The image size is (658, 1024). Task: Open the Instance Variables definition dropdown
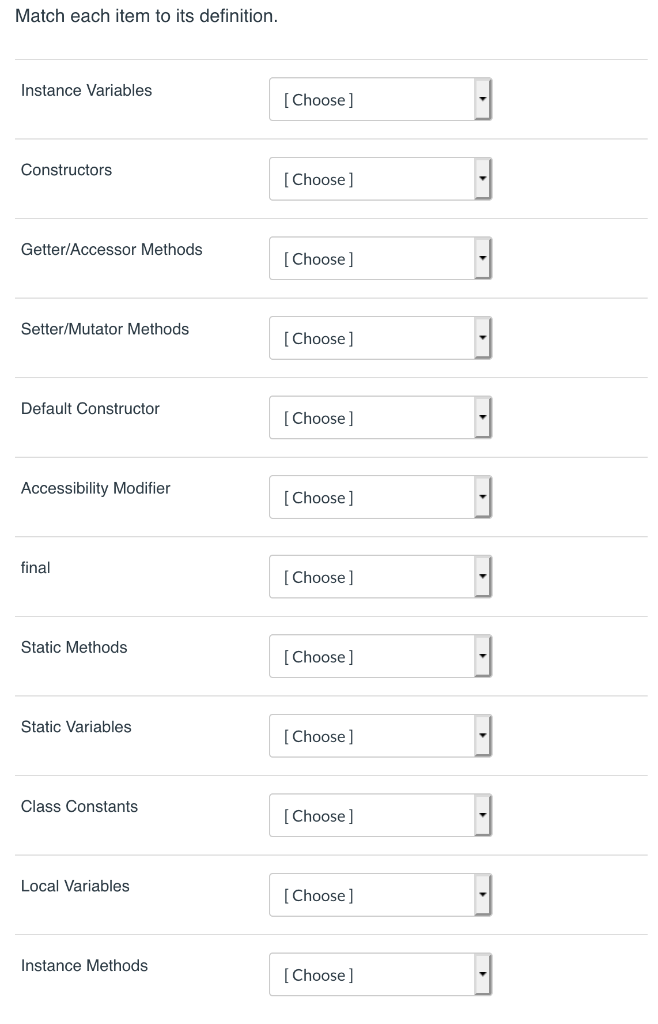(x=380, y=99)
